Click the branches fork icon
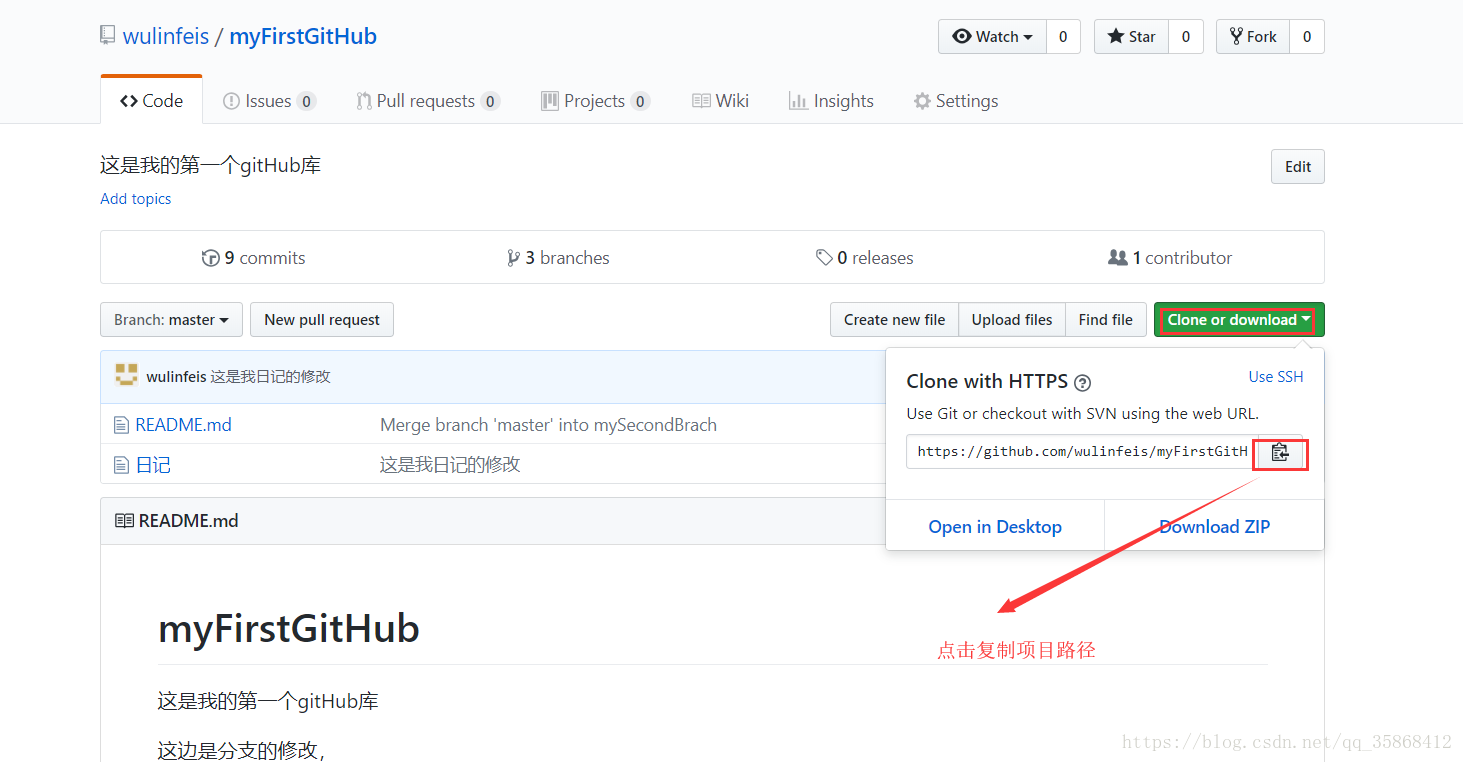Image resolution: width=1463 pixels, height=762 pixels. coord(513,258)
